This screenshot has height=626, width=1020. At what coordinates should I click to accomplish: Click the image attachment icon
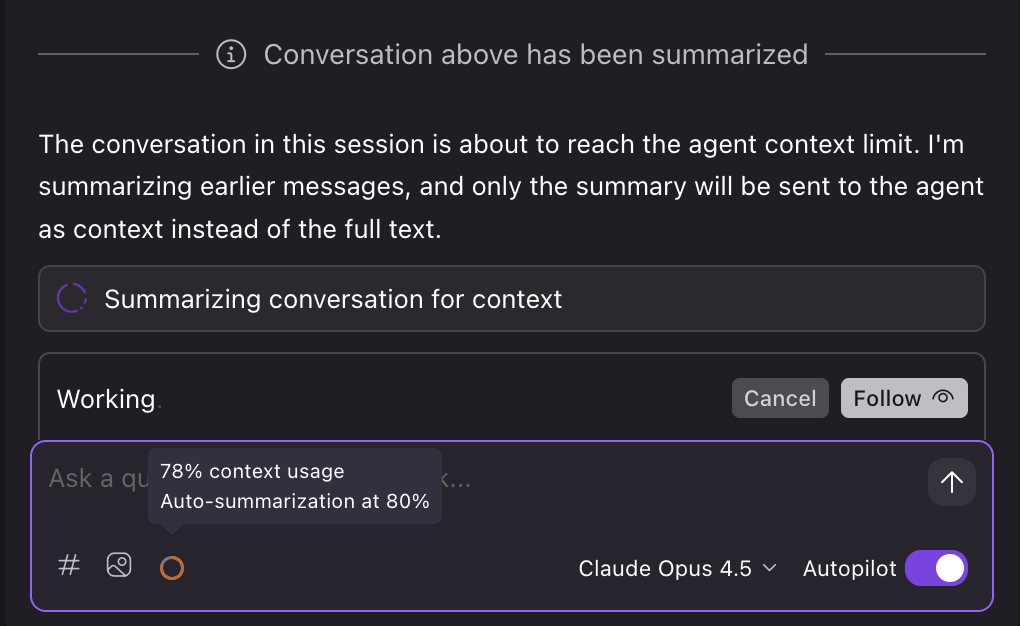coord(119,566)
